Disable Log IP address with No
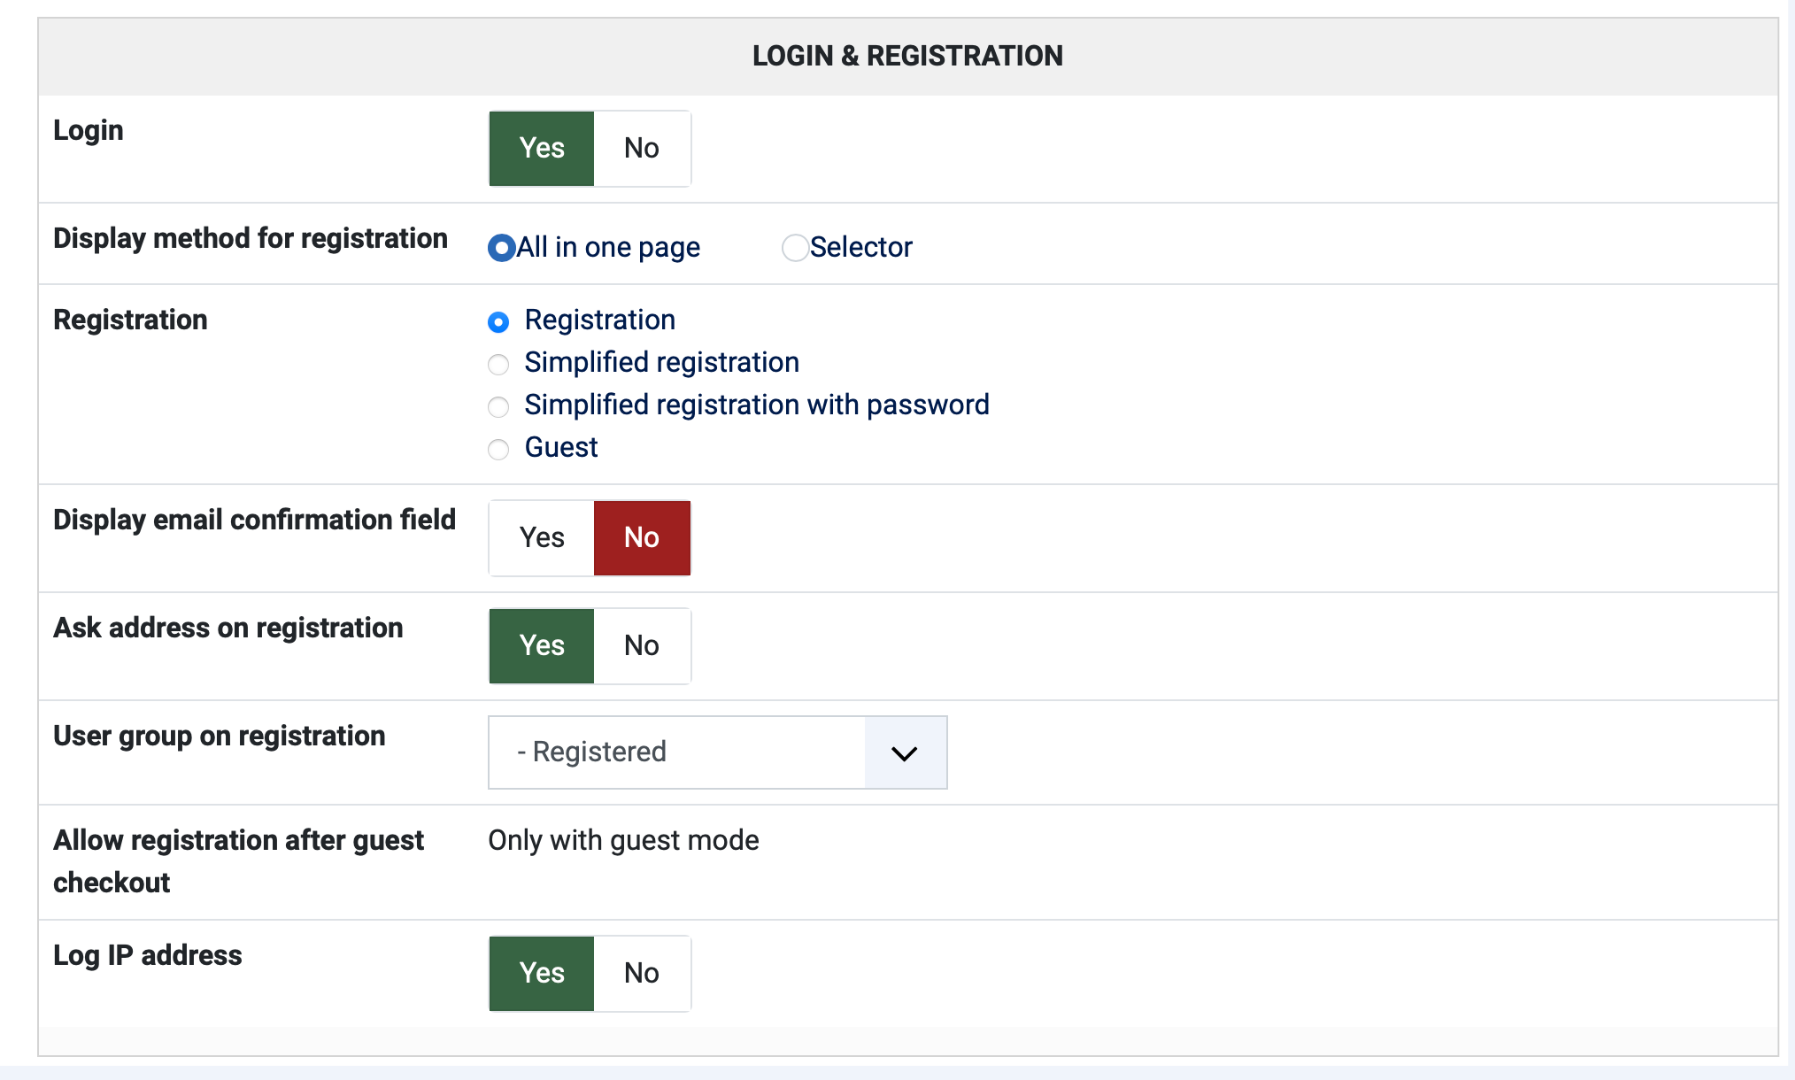The image size is (1795, 1080). point(641,973)
